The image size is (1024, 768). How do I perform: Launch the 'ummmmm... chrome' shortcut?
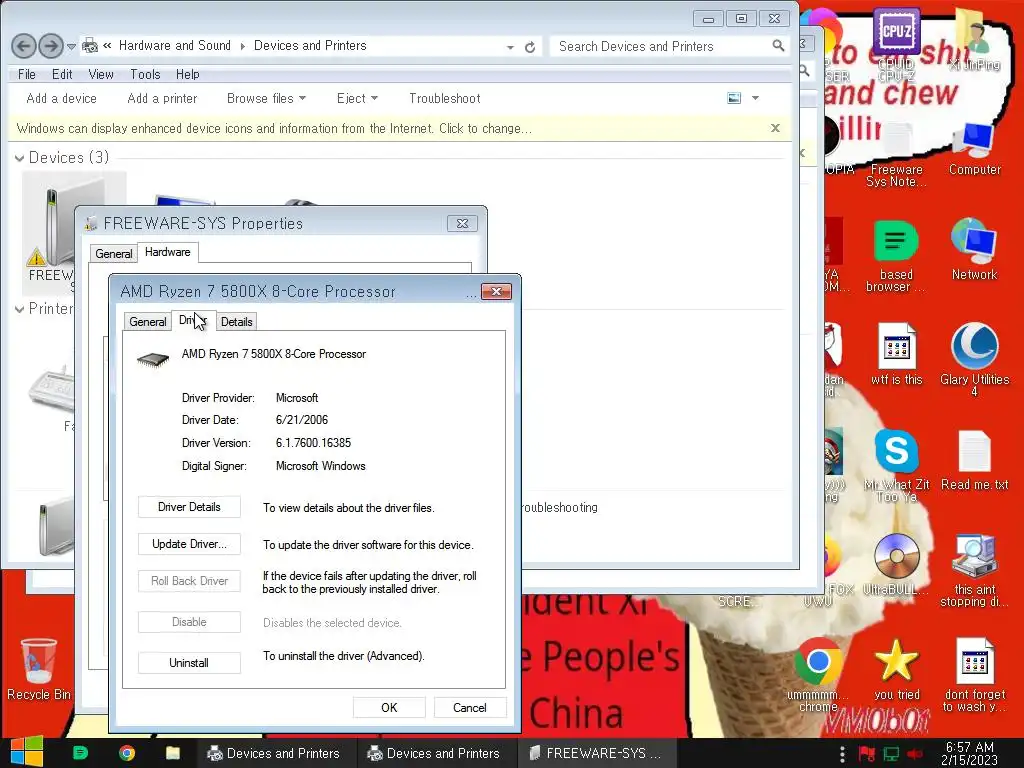coord(818,674)
